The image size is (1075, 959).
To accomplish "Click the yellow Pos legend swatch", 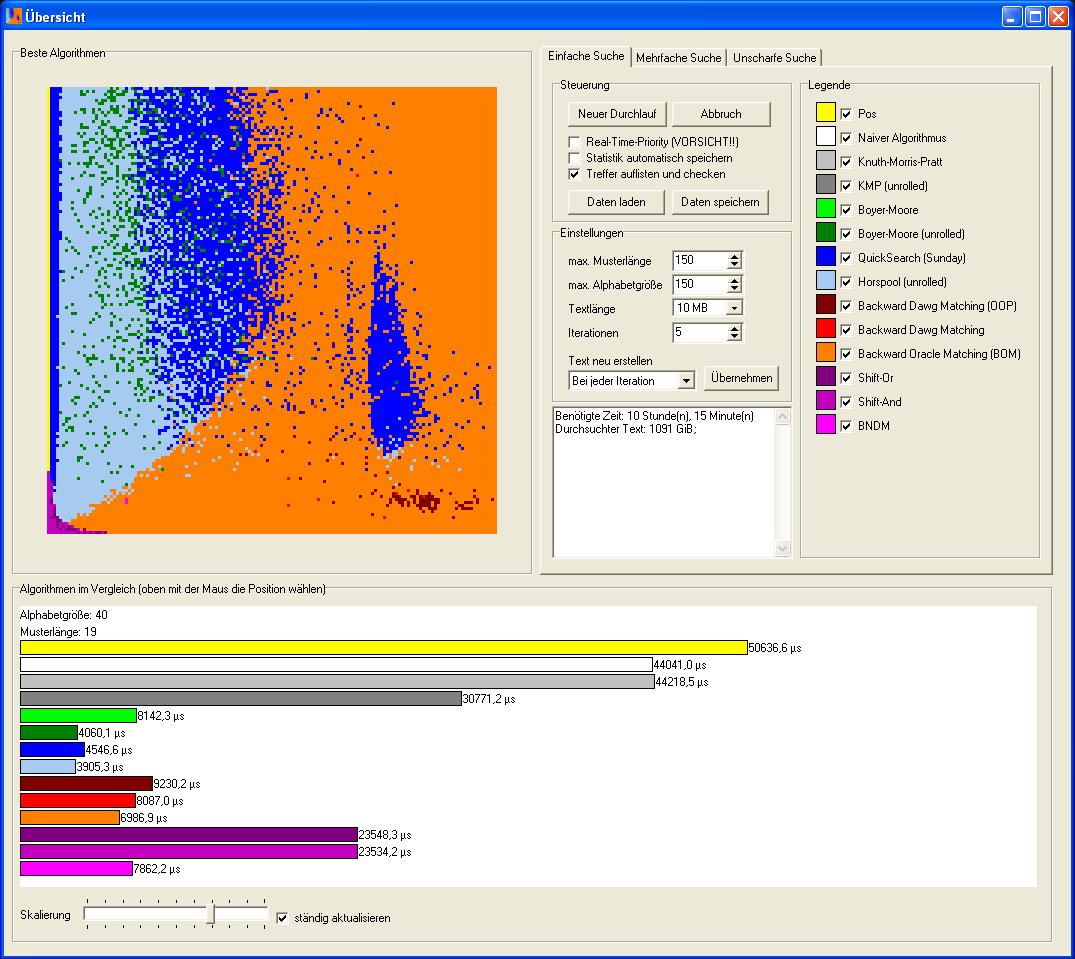I will click(x=825, y=113).
